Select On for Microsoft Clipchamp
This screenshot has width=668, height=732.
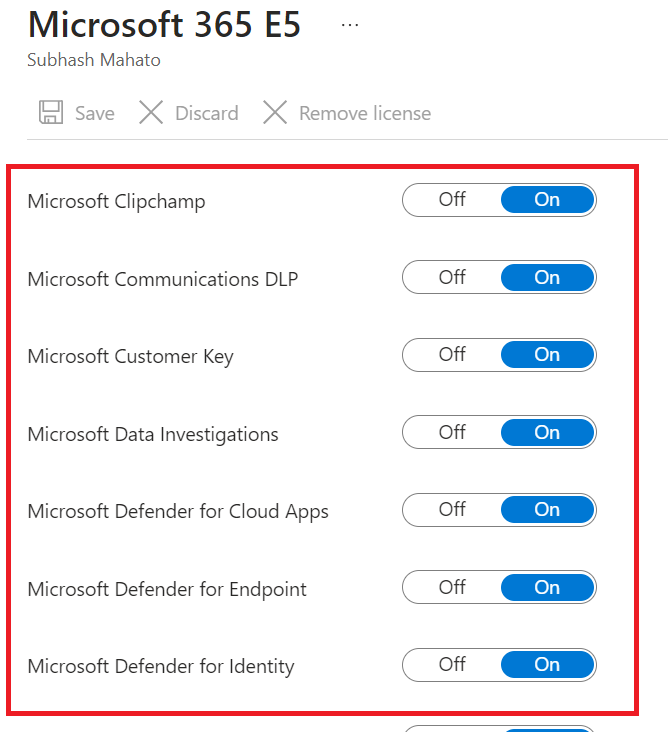(548, 200)
